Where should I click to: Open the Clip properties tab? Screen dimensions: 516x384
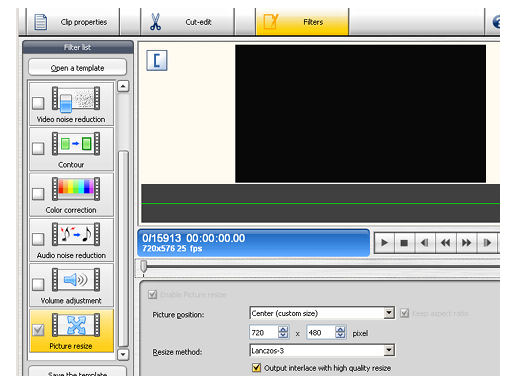pyautogui.click(x=73, y=22)
